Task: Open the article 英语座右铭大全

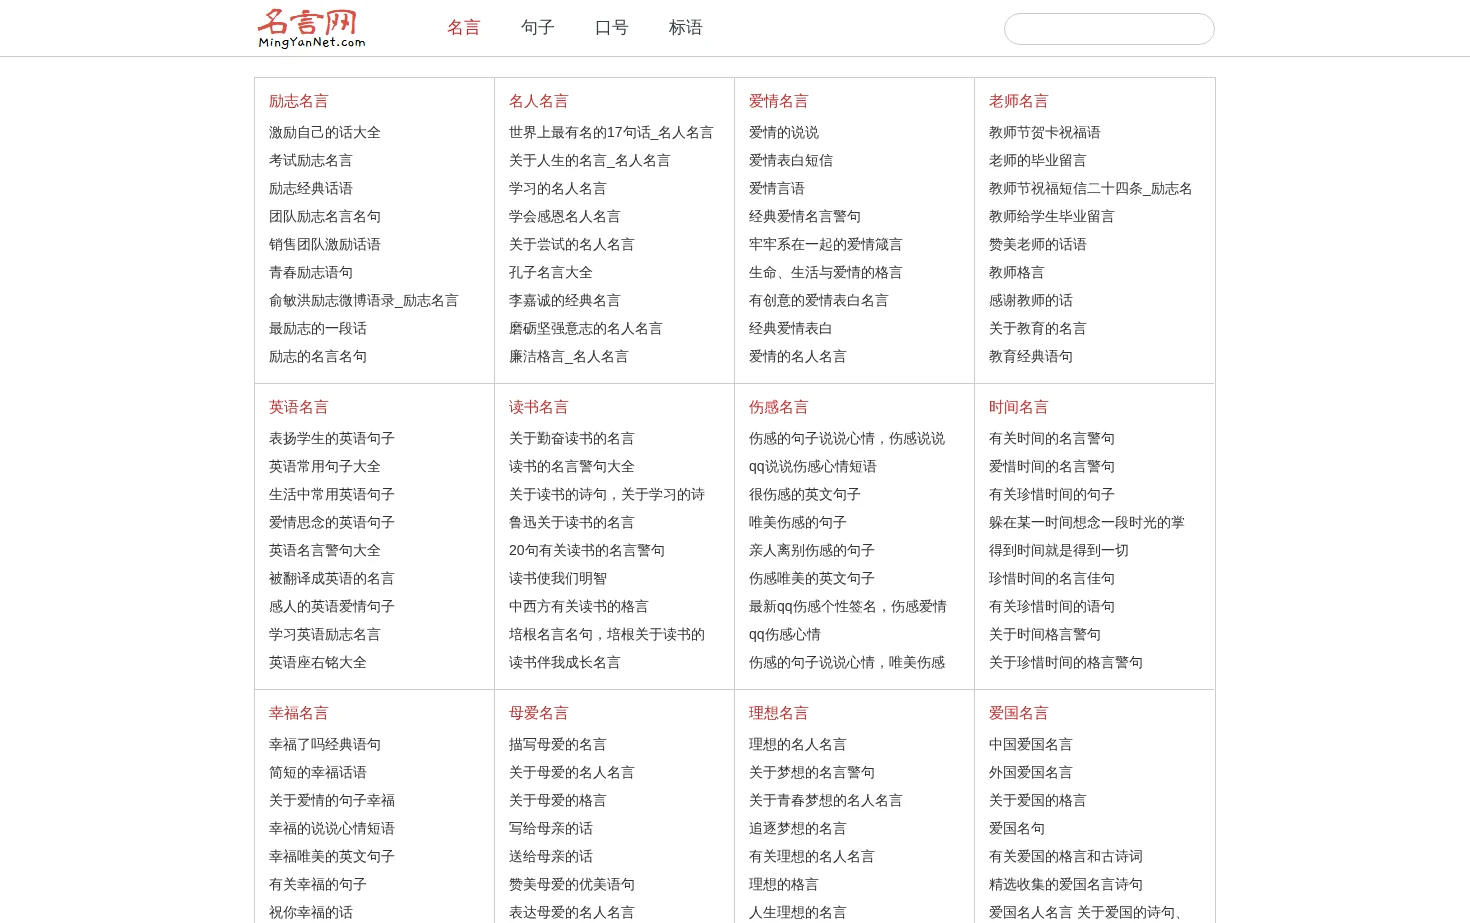Action: (318, 662)
